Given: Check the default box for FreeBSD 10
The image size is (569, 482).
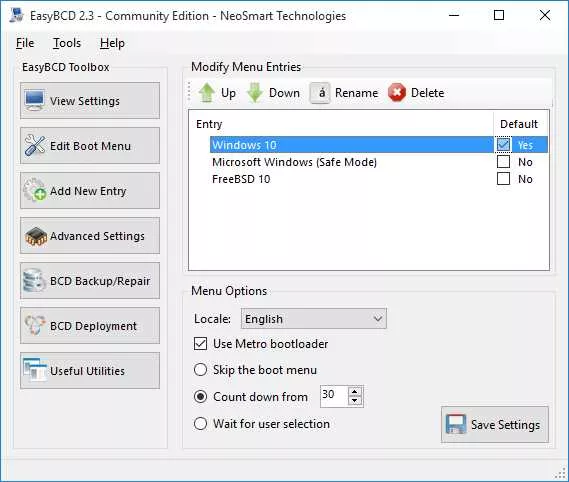Looking at the screenshot, I should click(503, 179).
